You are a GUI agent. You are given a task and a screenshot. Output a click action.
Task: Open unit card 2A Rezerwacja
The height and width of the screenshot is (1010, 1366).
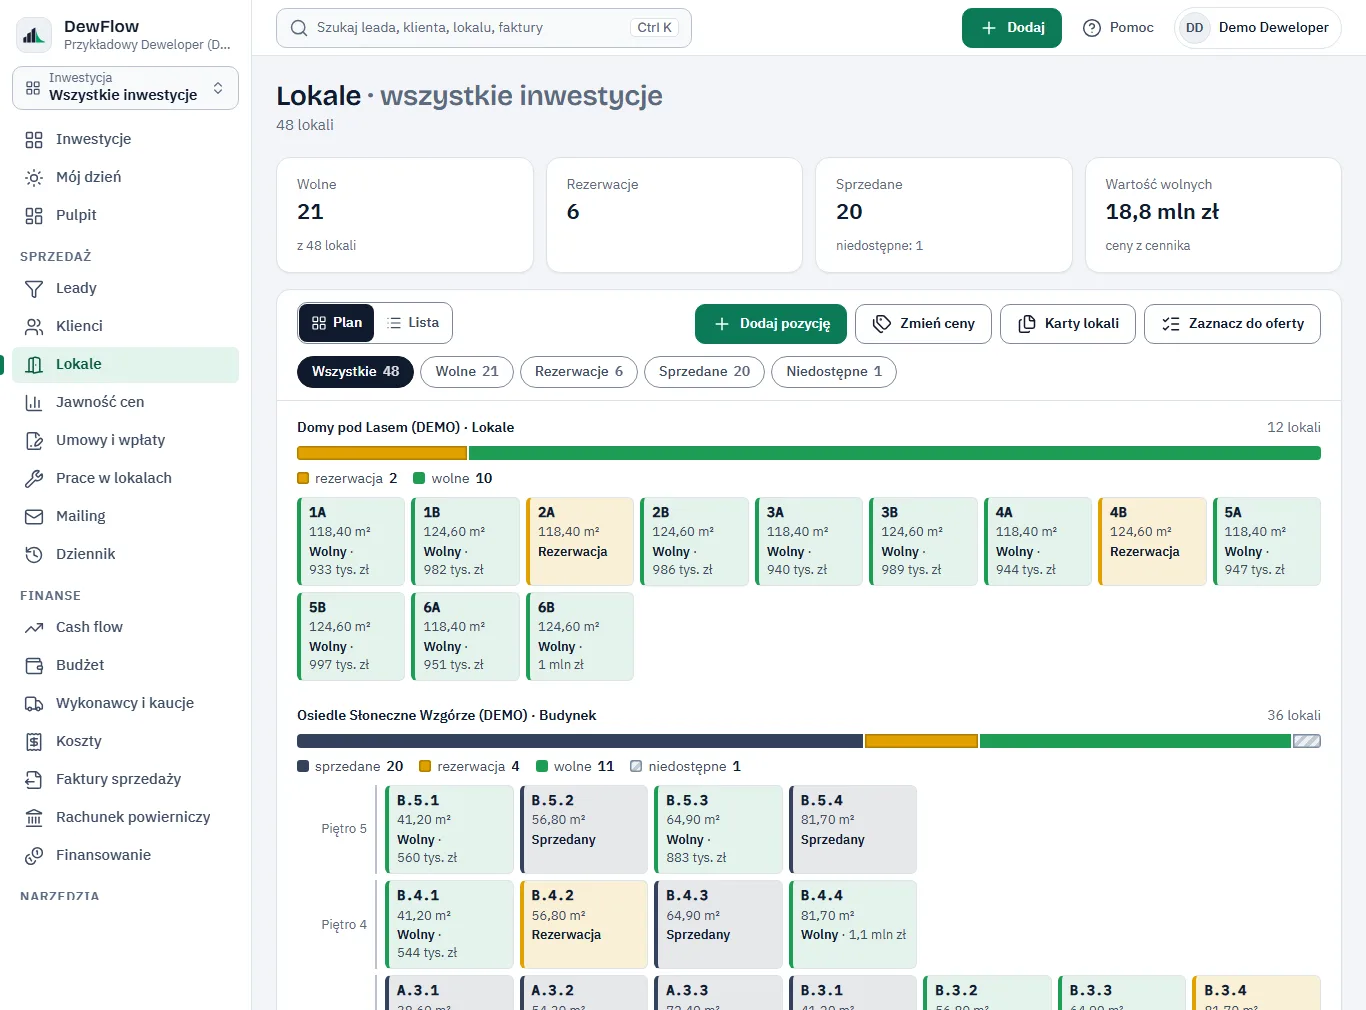click(580, 541)
